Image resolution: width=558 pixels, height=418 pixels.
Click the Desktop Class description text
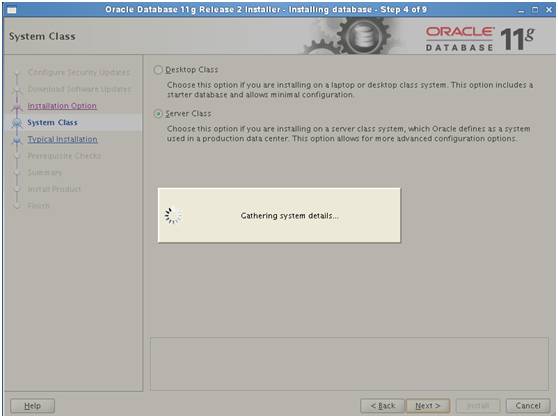tap(350, 90)
